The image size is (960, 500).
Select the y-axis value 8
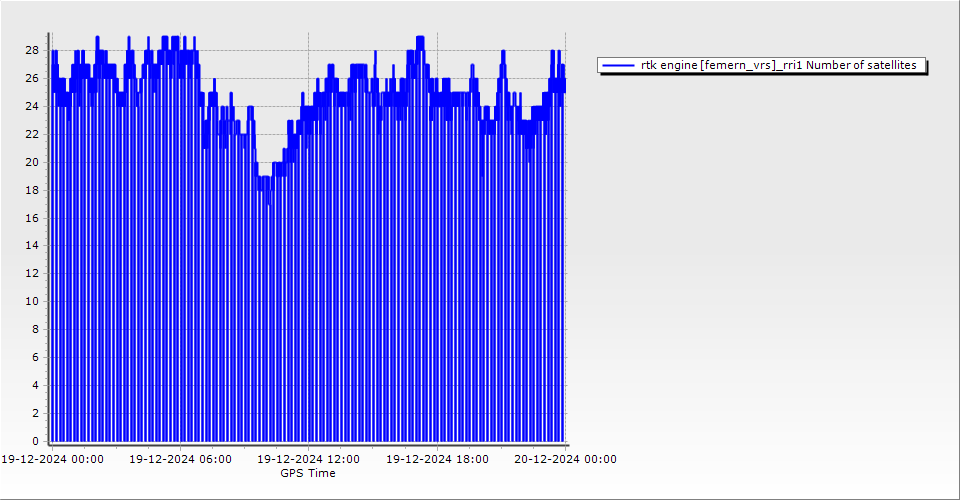35,329
